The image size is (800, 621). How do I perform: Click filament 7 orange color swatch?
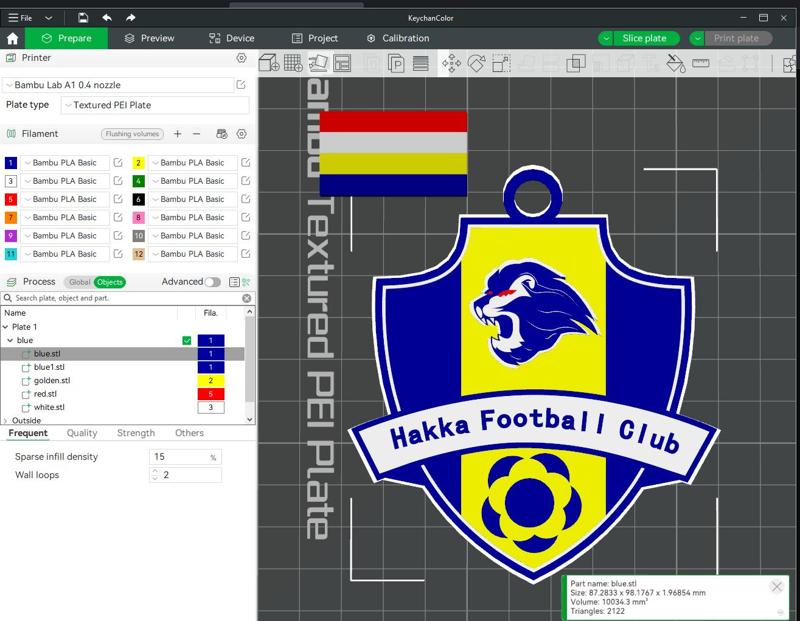(11, 217)
